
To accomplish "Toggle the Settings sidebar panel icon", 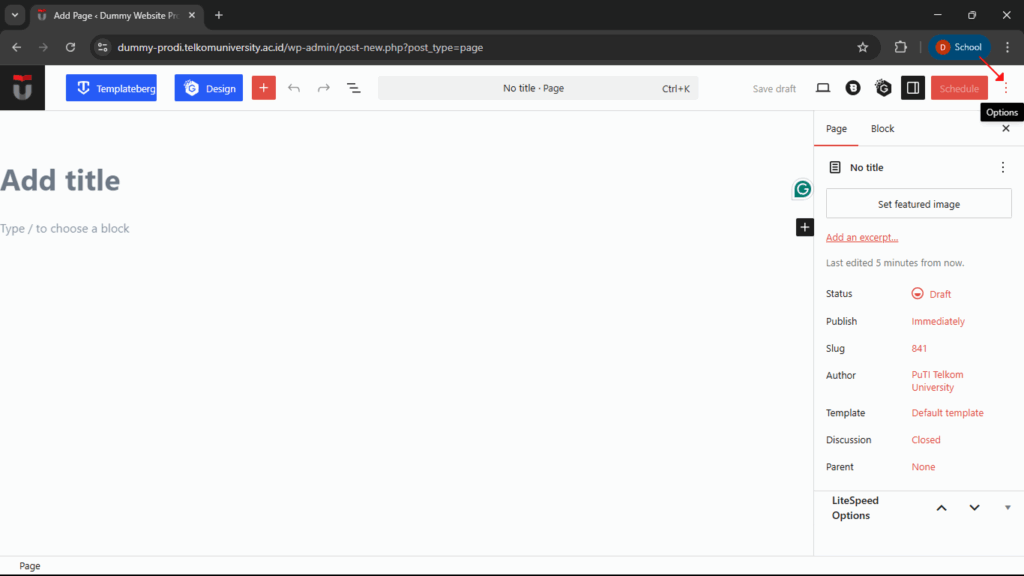I will tap(912, 88).
